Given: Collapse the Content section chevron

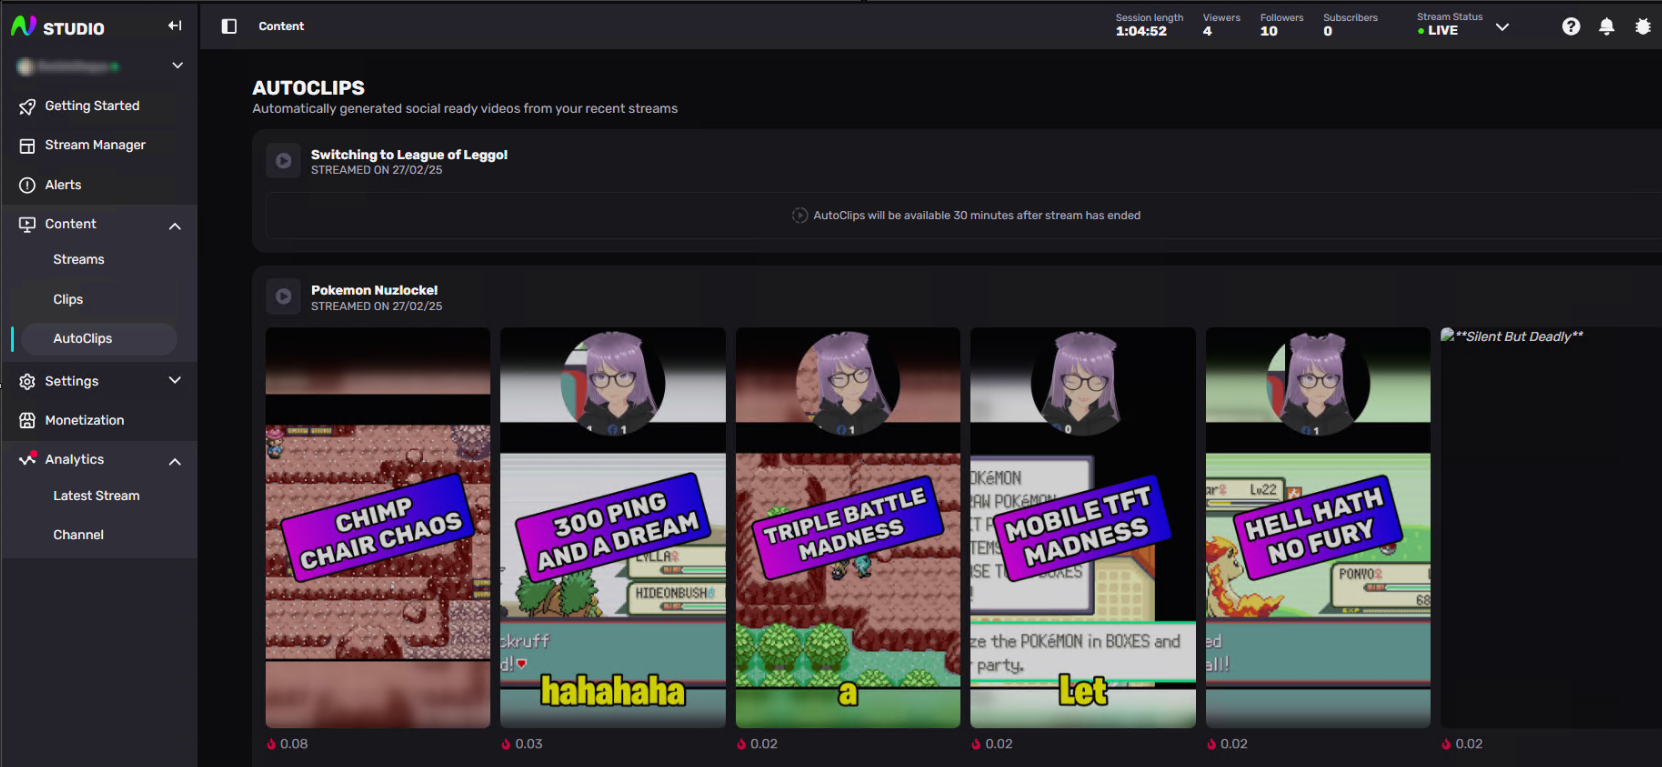Looking at the screenshot, I should click(175, 226).
